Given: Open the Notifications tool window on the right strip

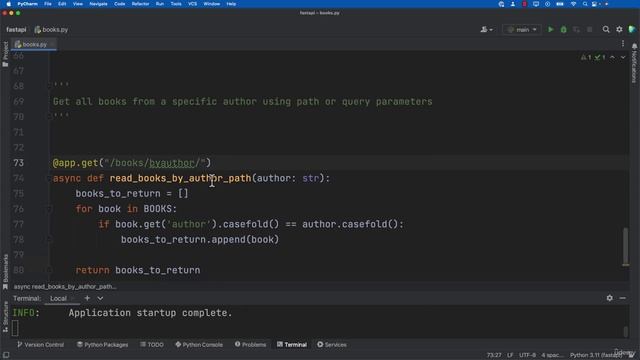Looking at the screenshot, I should click(634, 63).
